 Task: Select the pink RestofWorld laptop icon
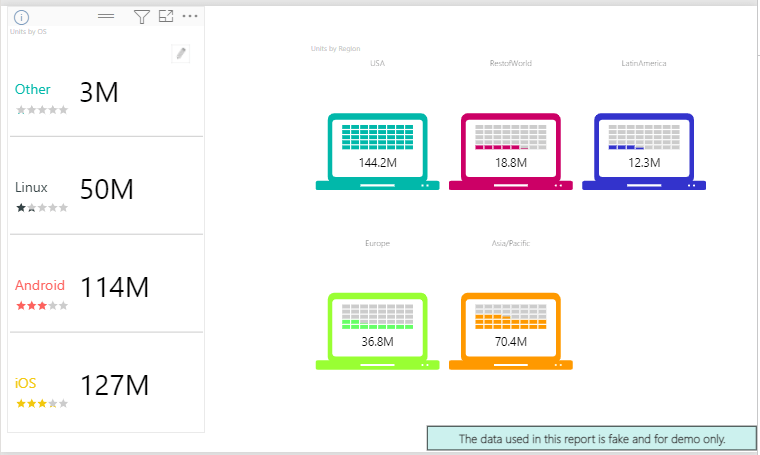click(511, 152)
